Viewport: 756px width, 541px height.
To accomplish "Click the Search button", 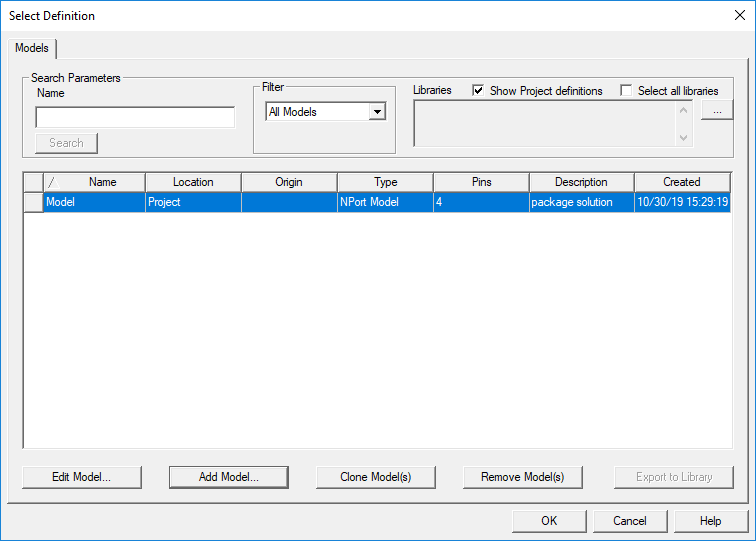I will 67,143.
